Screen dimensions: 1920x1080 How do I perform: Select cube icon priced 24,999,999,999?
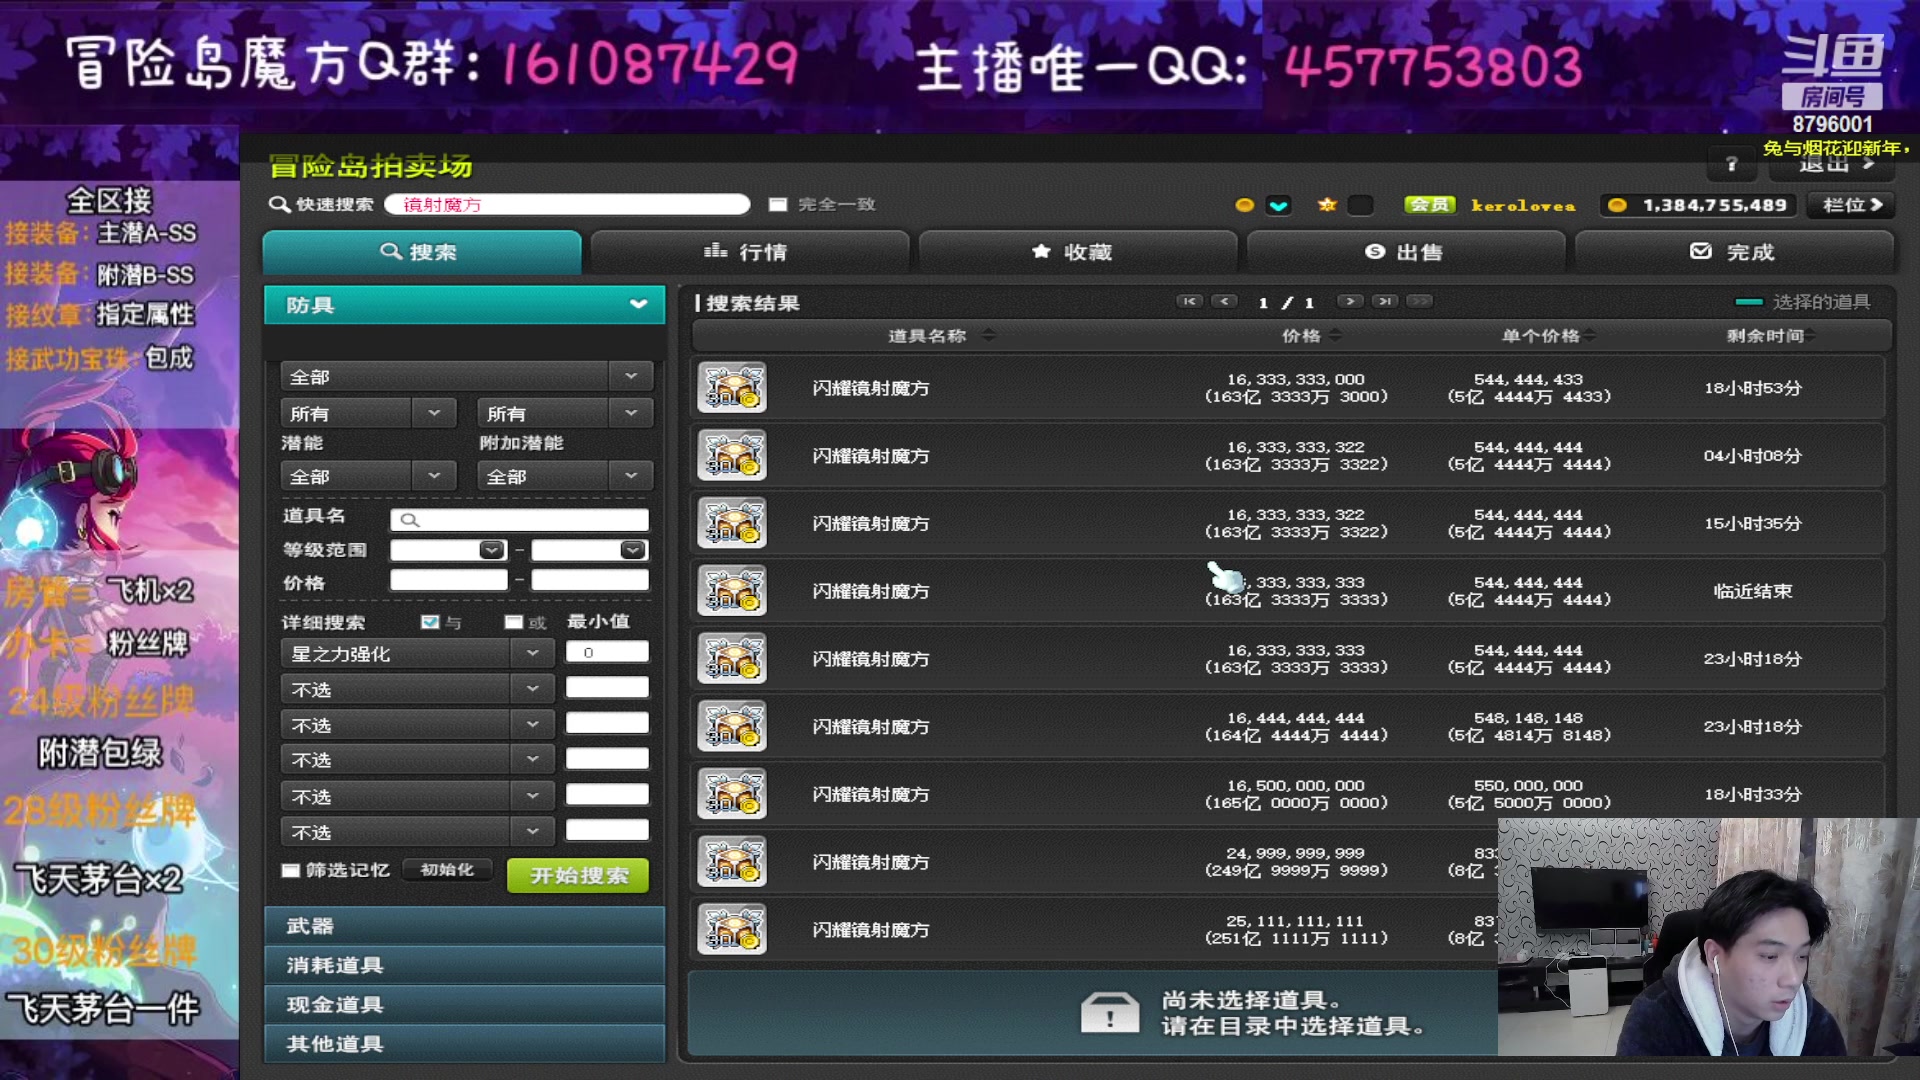pyautogui.click(x=732, y=862)
